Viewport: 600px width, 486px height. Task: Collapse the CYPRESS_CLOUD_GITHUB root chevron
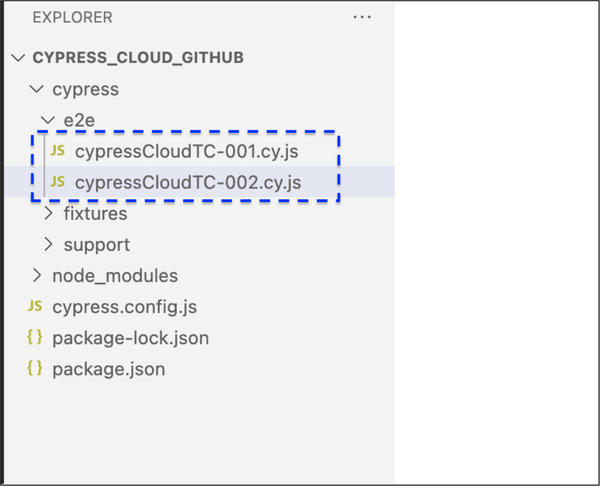17,58
